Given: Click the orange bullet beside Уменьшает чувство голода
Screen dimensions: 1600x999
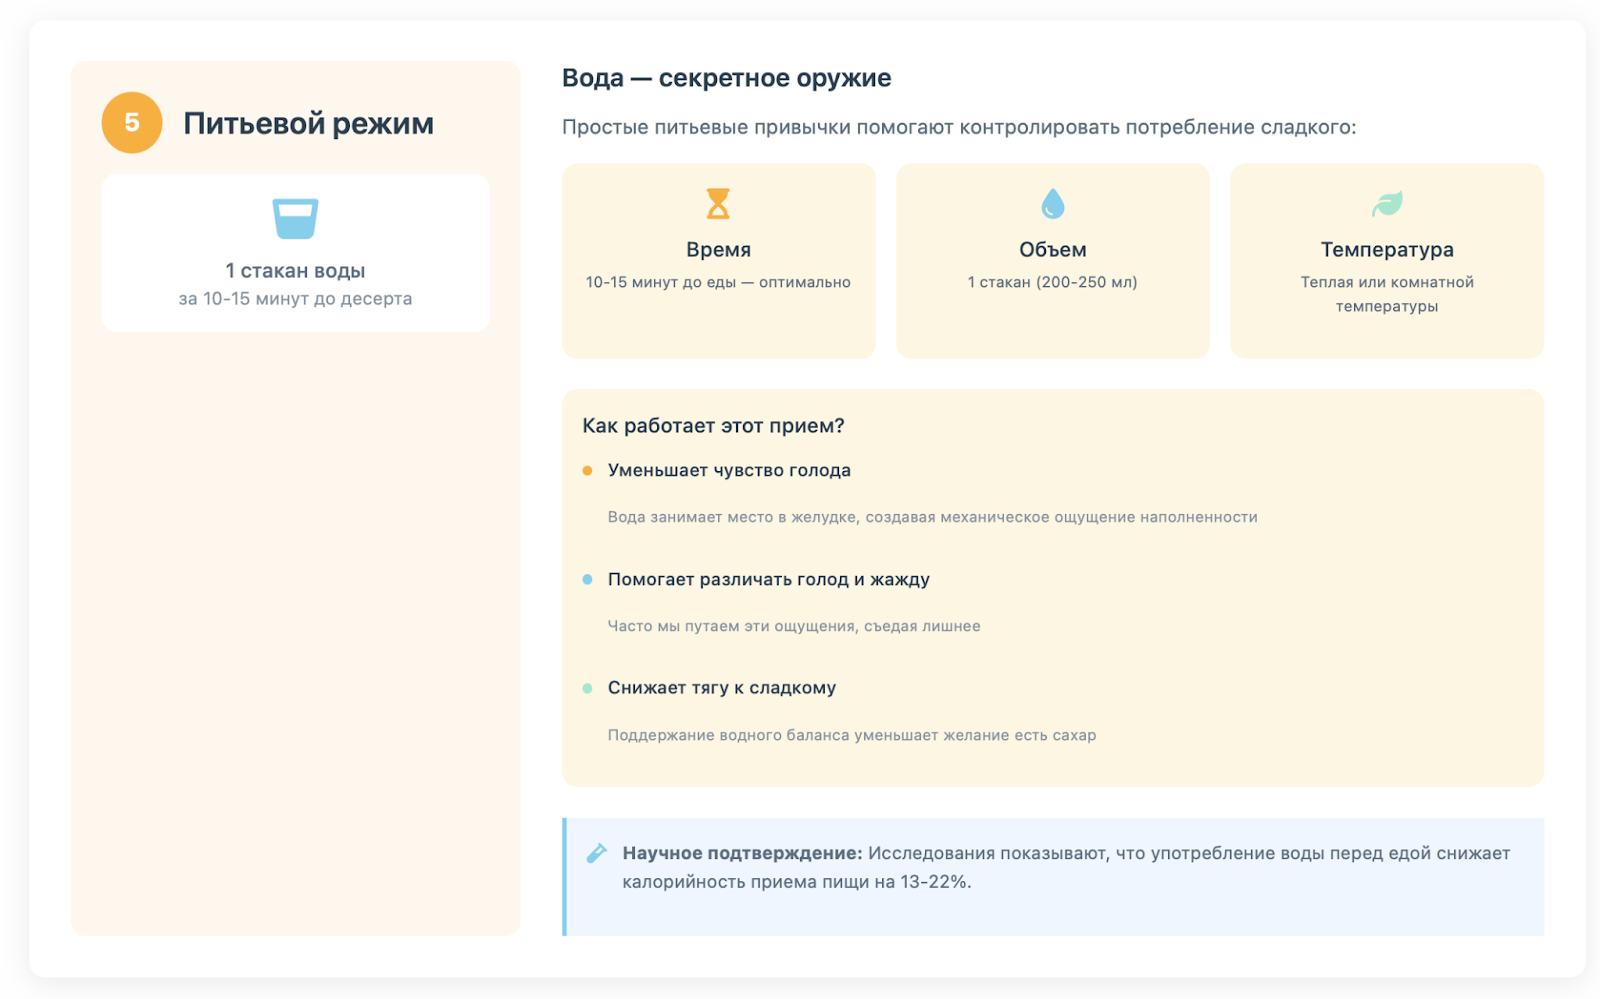Looking at the screenshot, I should coord(588,471).
